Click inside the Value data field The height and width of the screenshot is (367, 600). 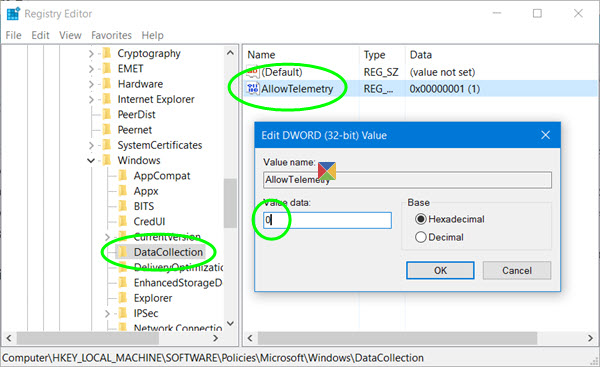[x=328, y=220]
